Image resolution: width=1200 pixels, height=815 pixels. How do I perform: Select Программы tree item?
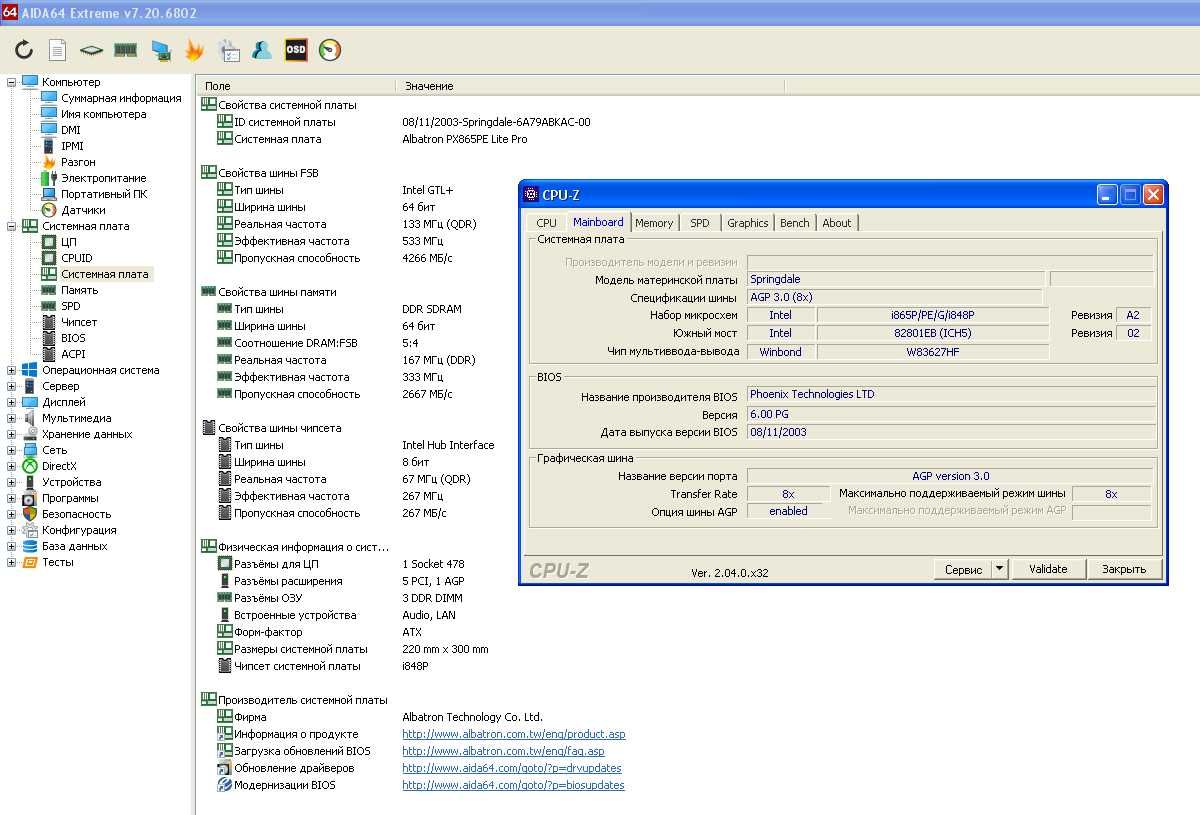pyautogui.click(x=70, y=498)
